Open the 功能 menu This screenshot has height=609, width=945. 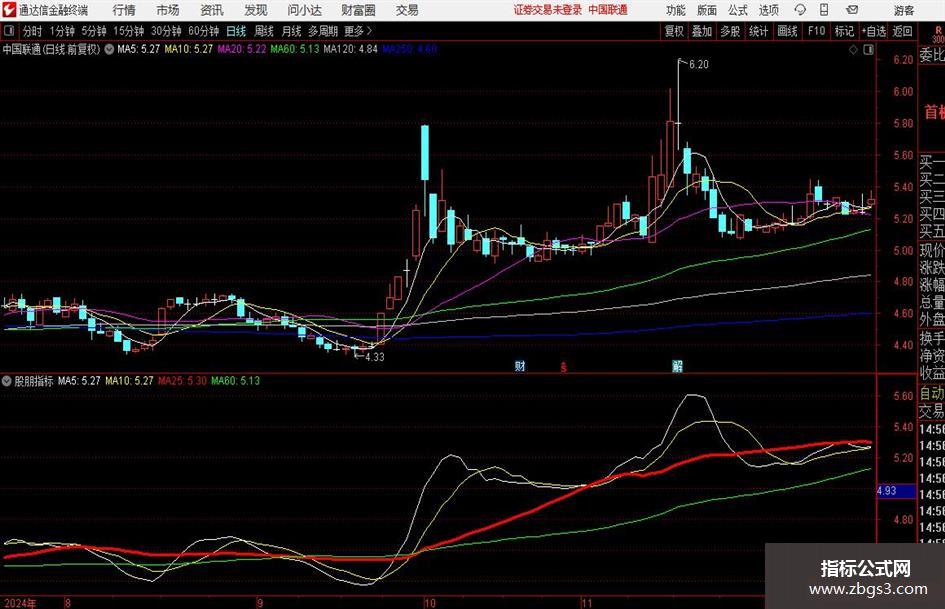676,10
